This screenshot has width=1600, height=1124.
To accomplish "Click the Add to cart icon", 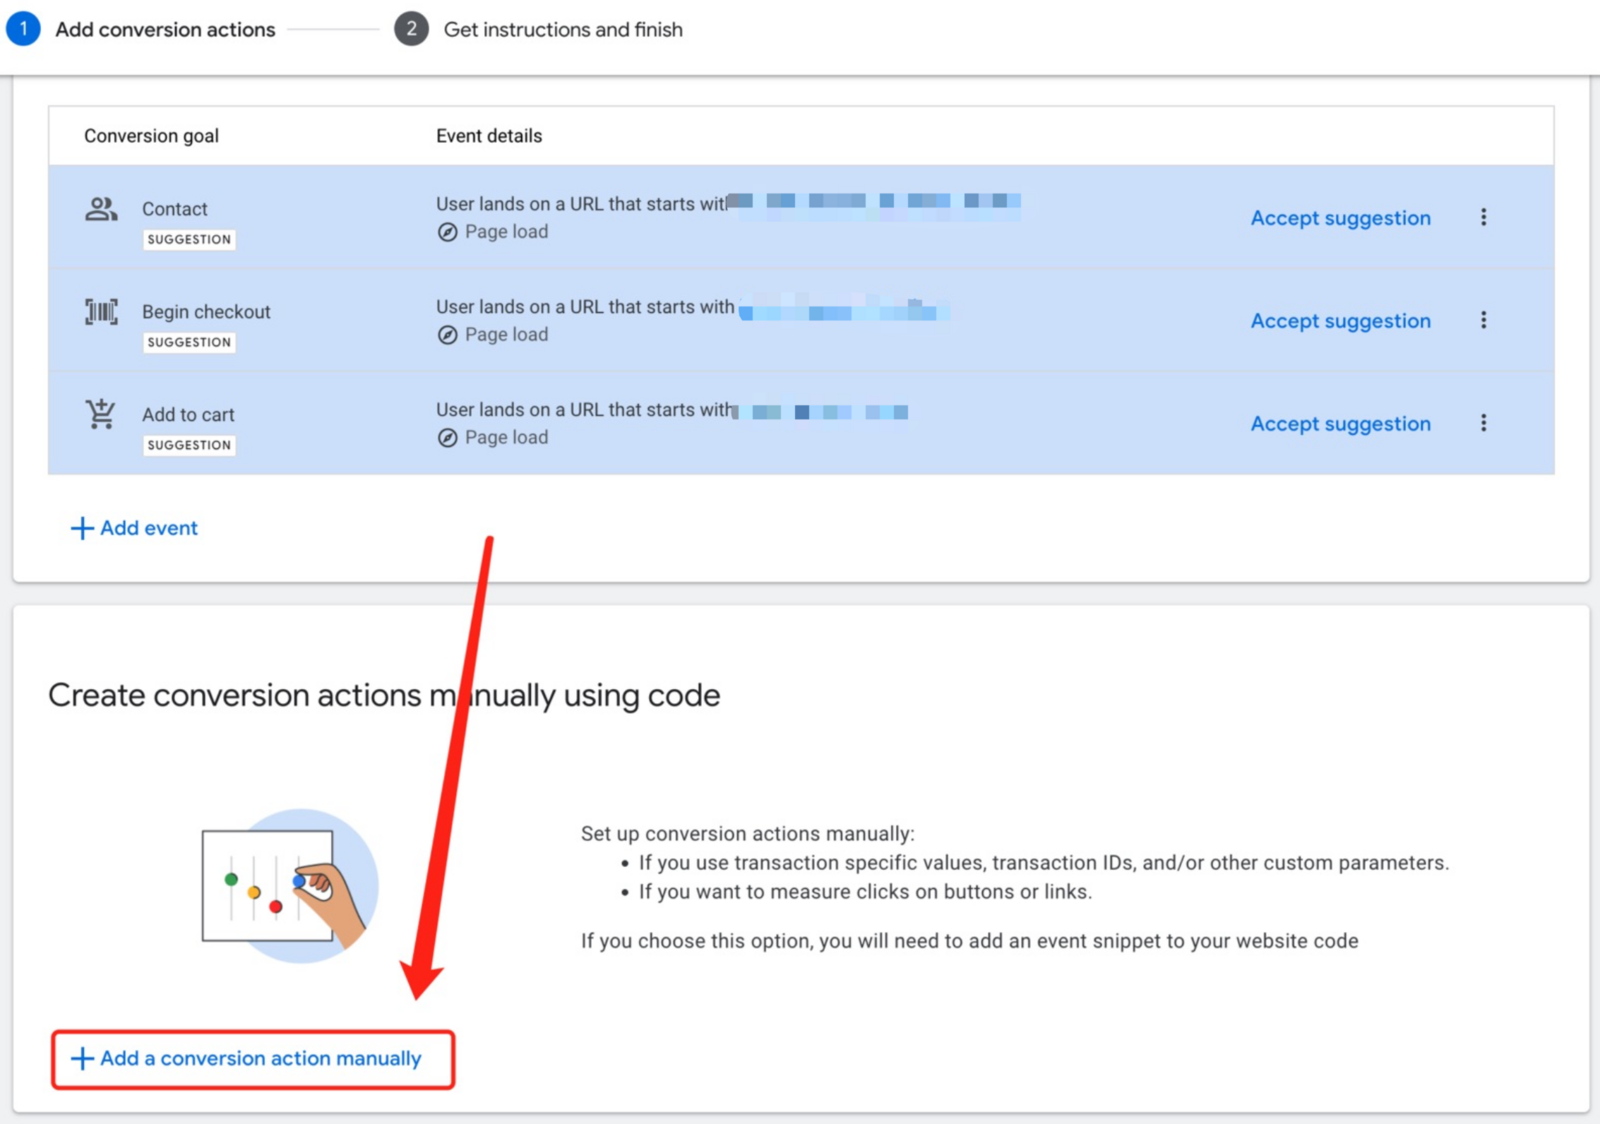I will click(x=101, y=414).
